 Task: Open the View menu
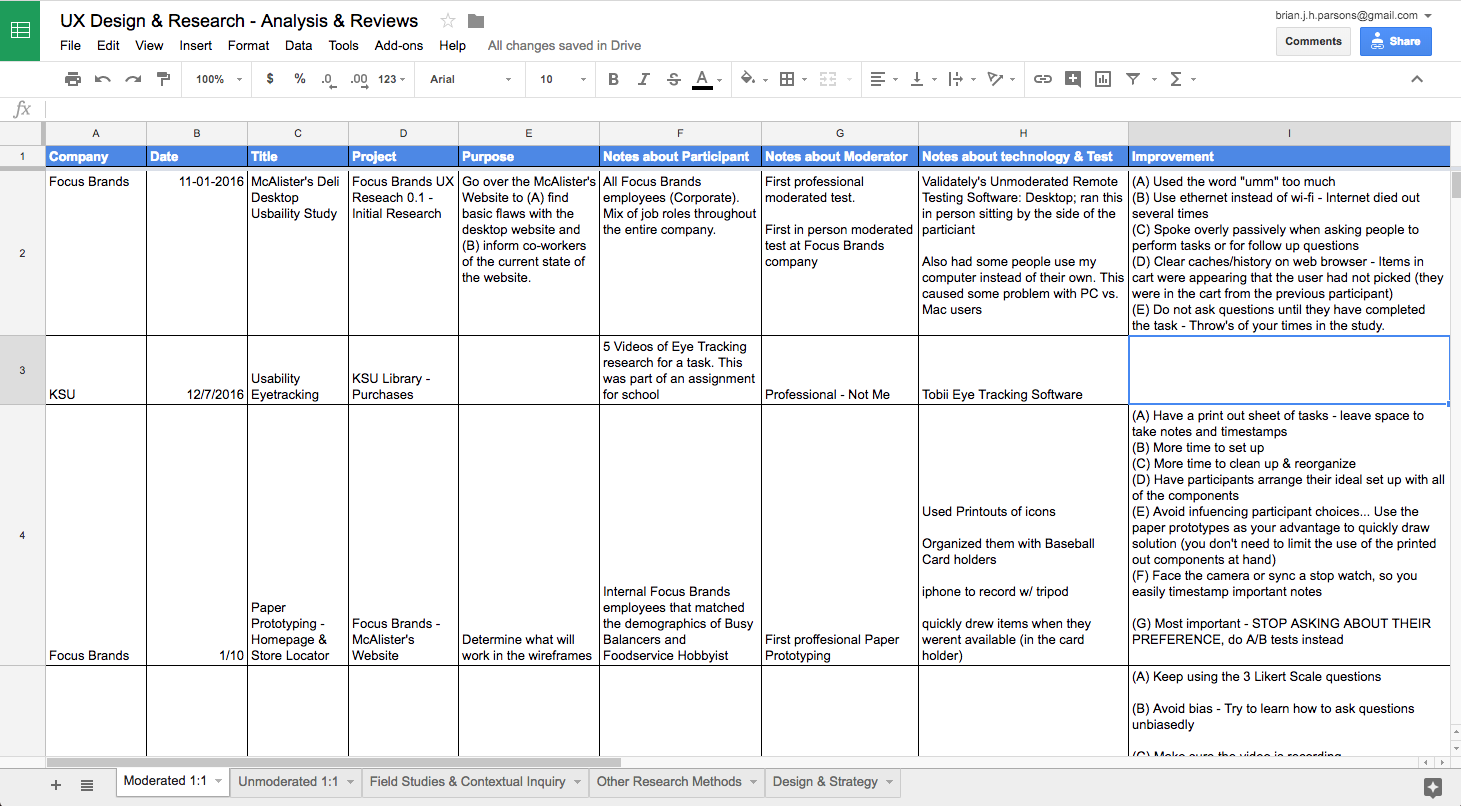click(149, 45)
